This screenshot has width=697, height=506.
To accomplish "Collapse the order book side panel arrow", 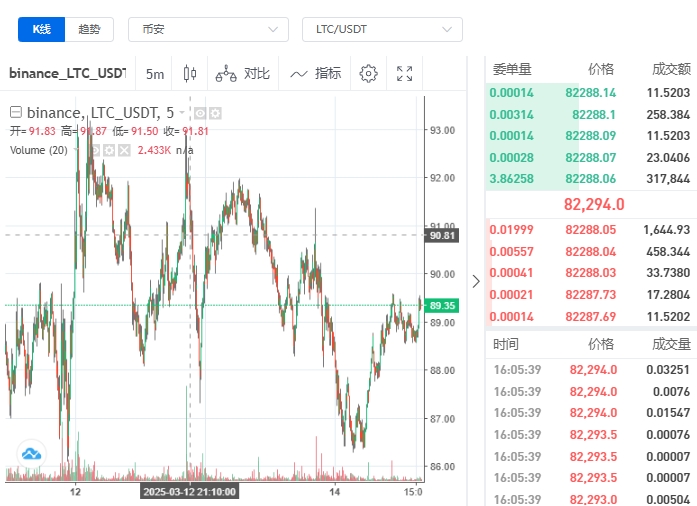I will 476,281.
